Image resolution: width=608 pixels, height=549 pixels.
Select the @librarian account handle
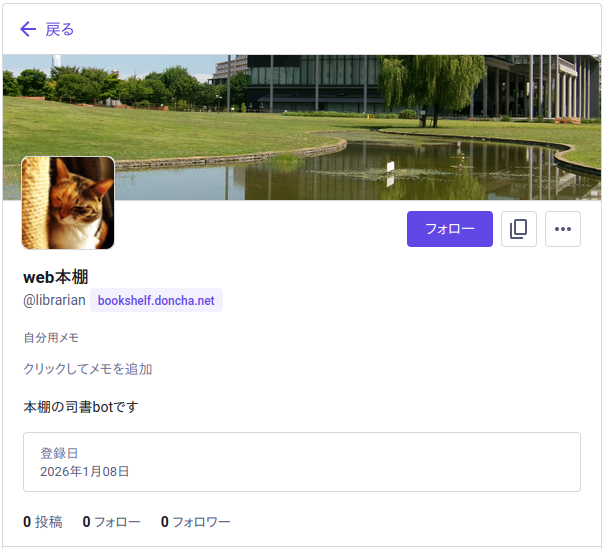pos(54,301)
